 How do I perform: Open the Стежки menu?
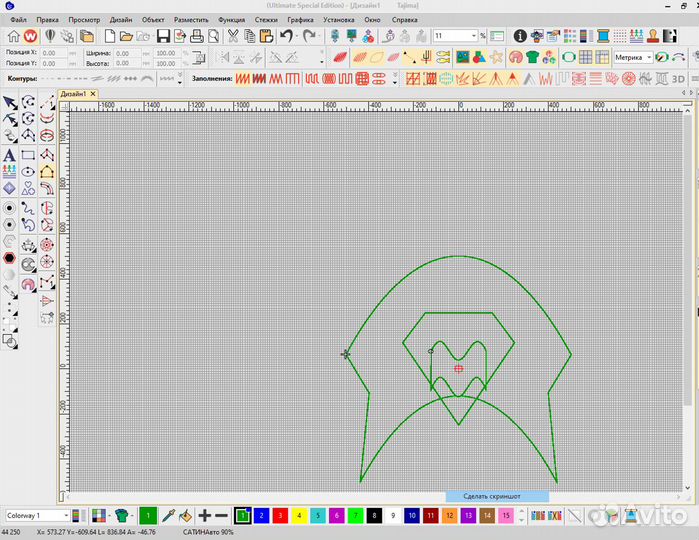(266, 20)
